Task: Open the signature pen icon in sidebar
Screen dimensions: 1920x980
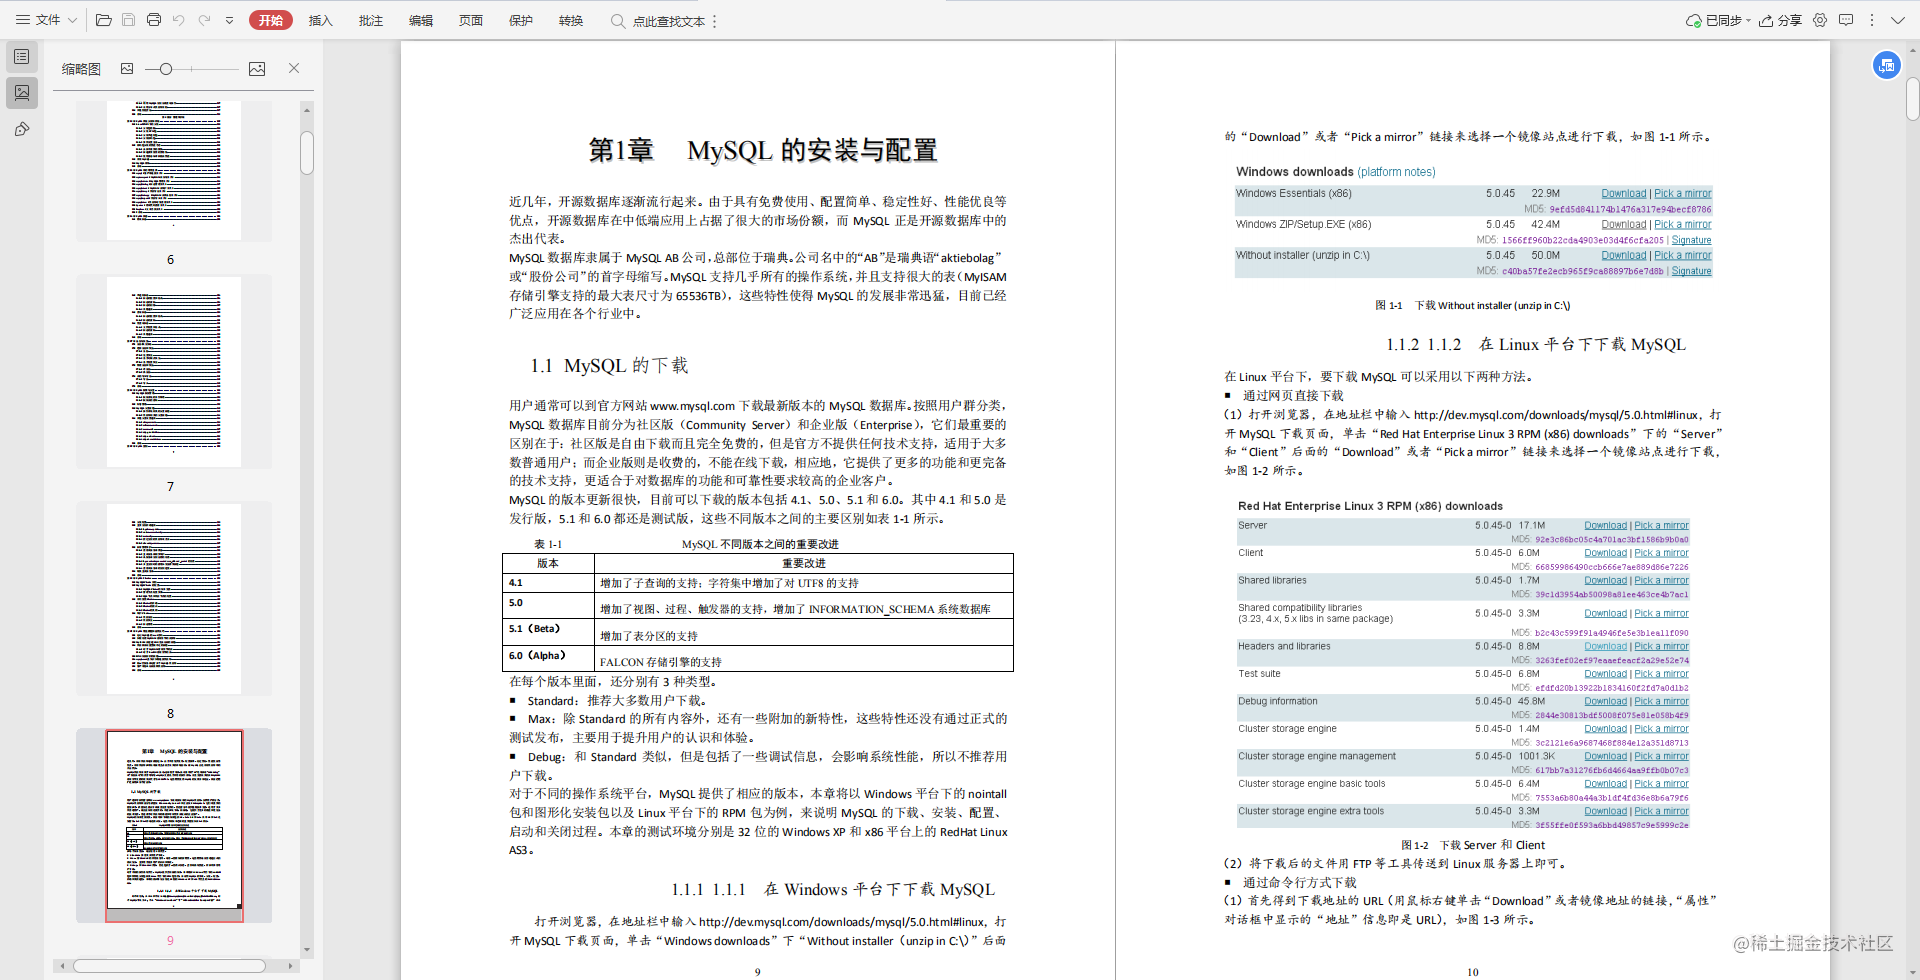Action: pos(21,129)
